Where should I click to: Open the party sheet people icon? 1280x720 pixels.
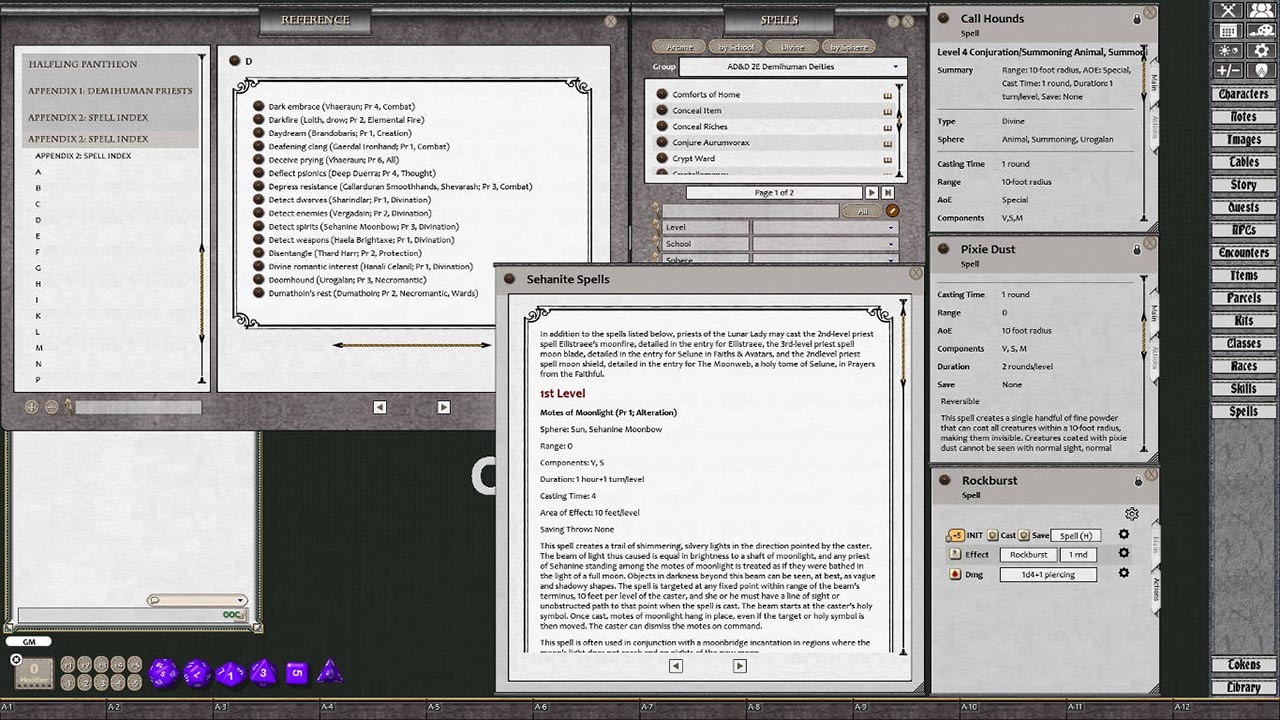click(x=1261, y=10)
